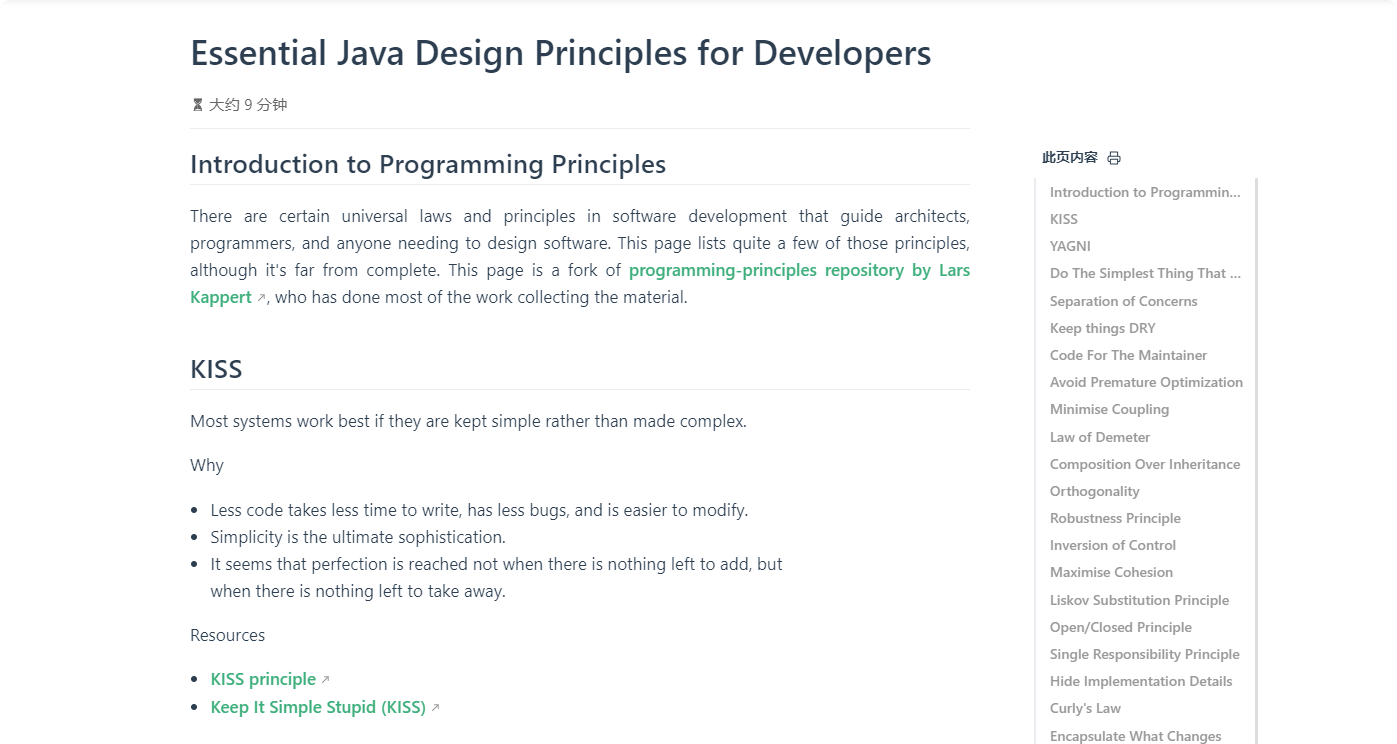This screenshot has width=1397, height=744.
Task: Jump to Orthogonality in sidebar
Action: (1095, 491)
